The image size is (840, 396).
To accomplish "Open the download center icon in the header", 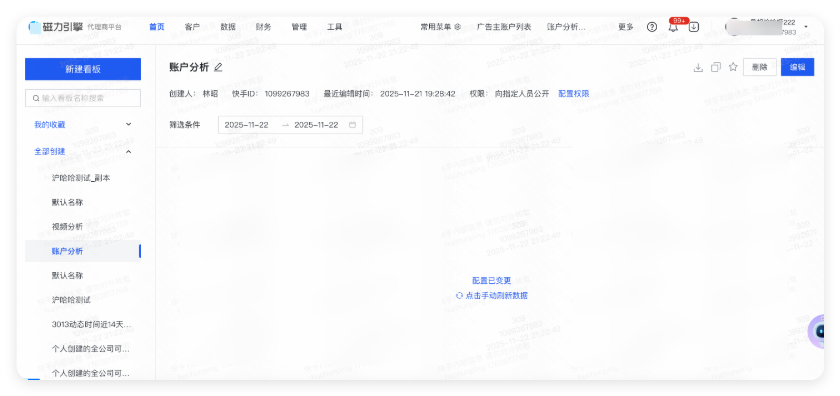I will point(694,27).
